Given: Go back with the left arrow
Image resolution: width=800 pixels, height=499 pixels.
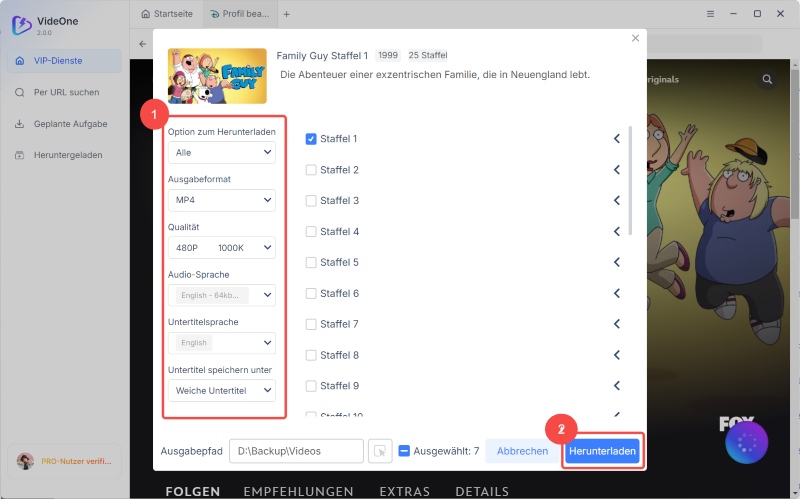Looking at the screenshot, I should (x=142, y=44).
